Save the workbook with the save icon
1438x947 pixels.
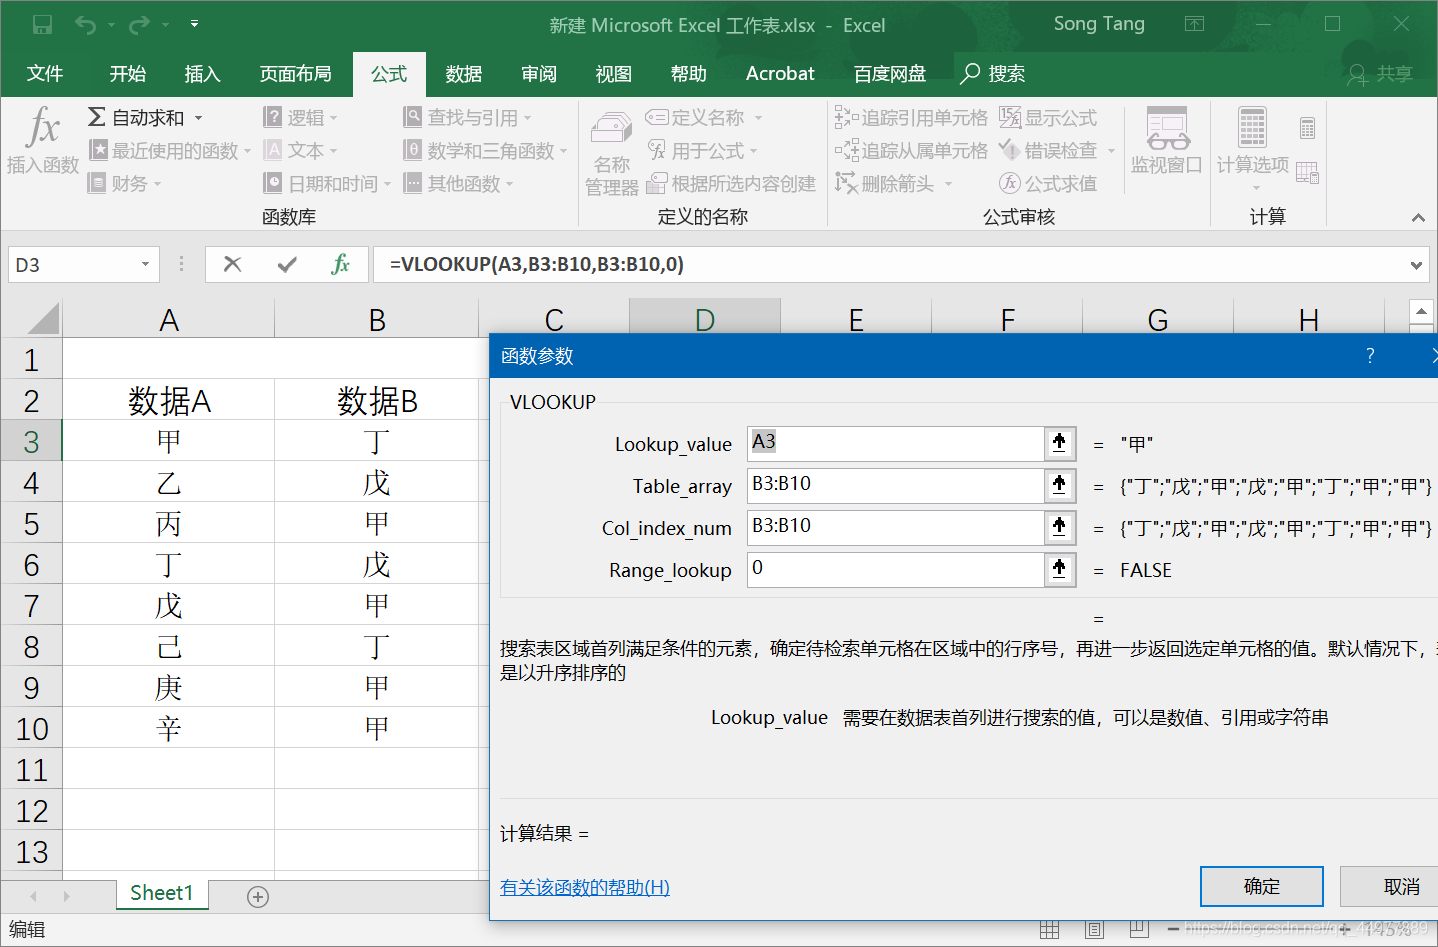[42, 24]
